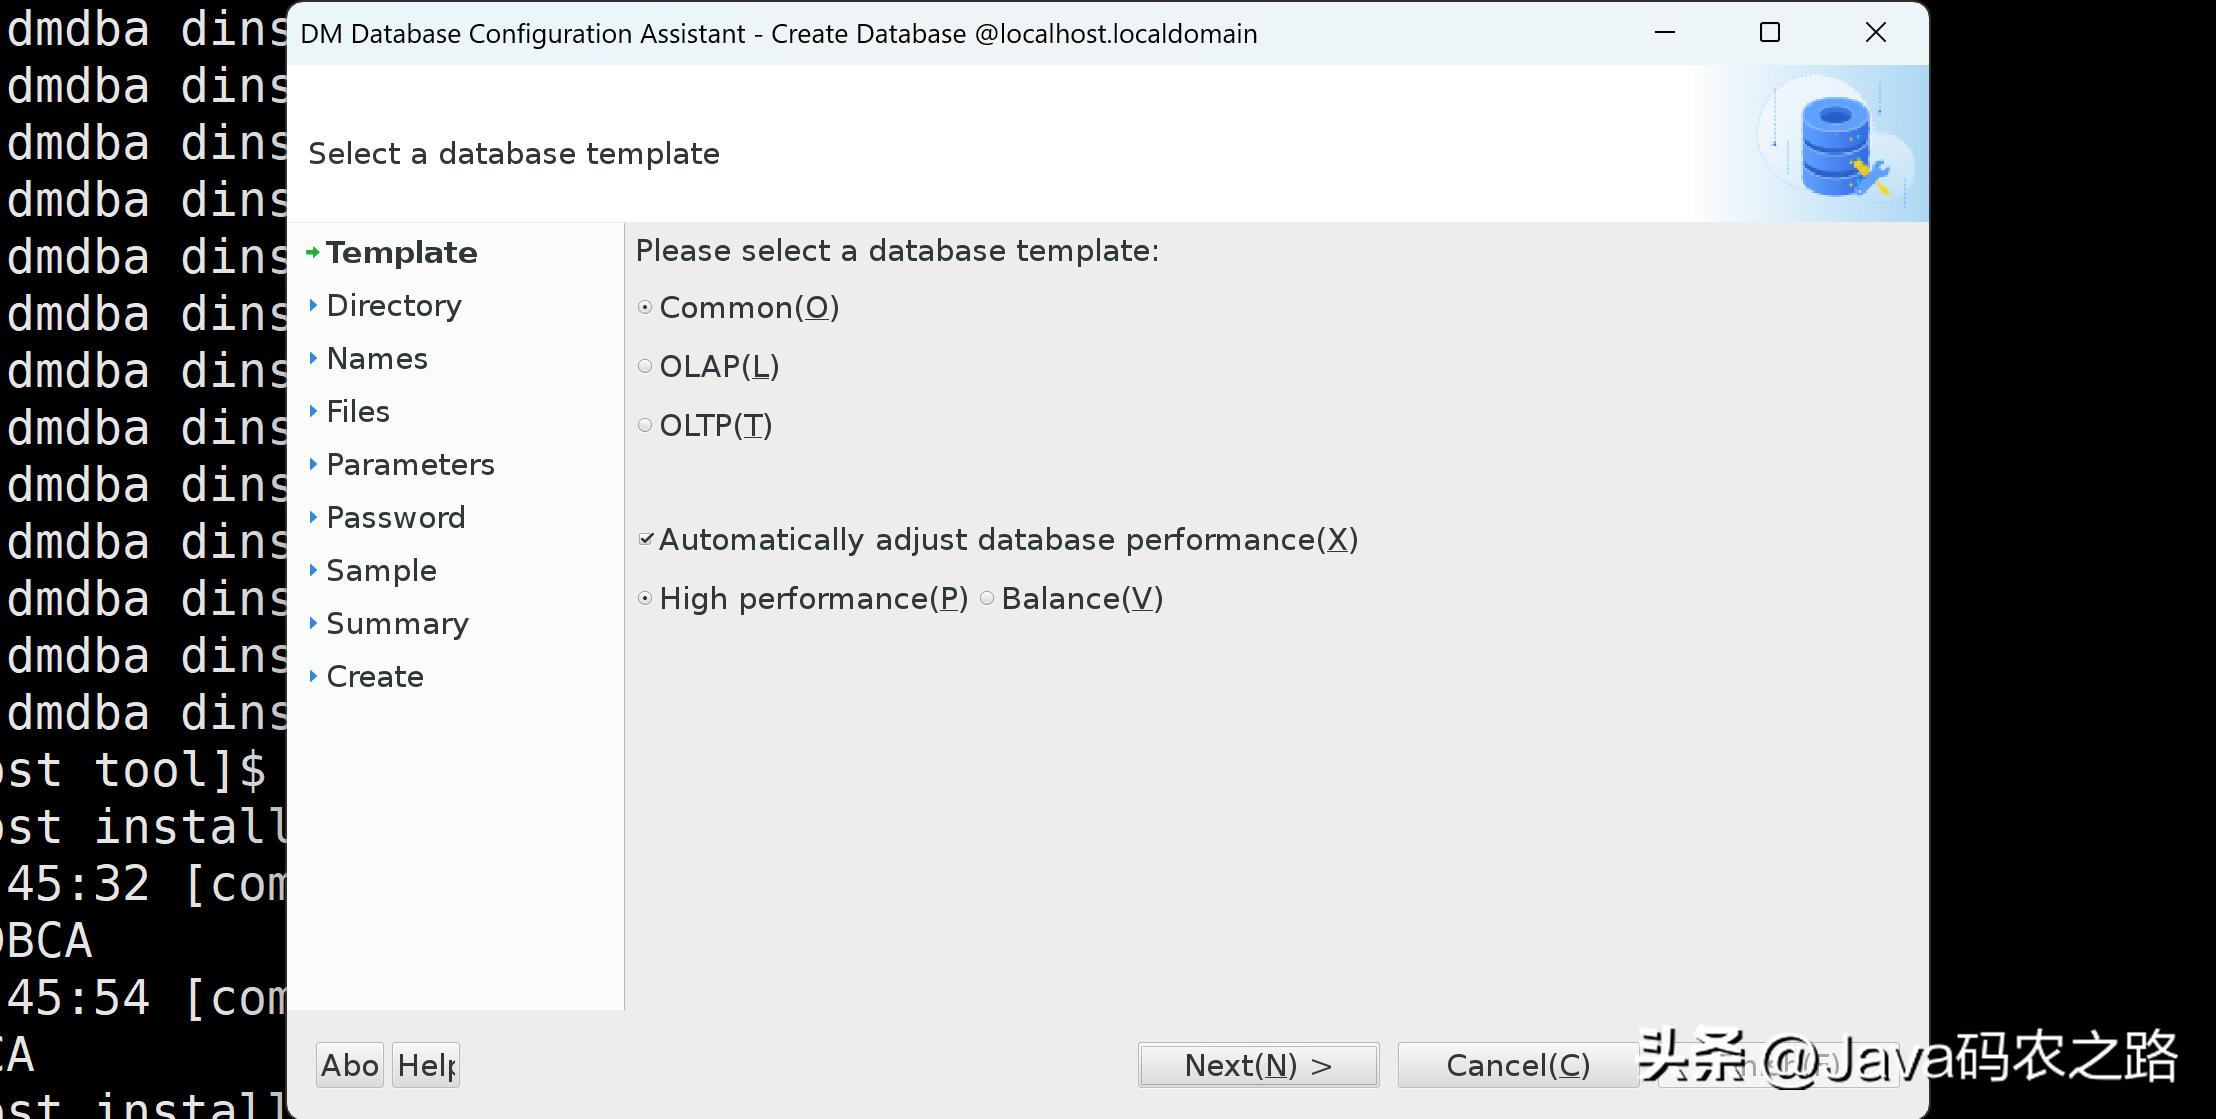Select the High performance option
The height and width of the screenshot is (1119, 2216).
646,599
